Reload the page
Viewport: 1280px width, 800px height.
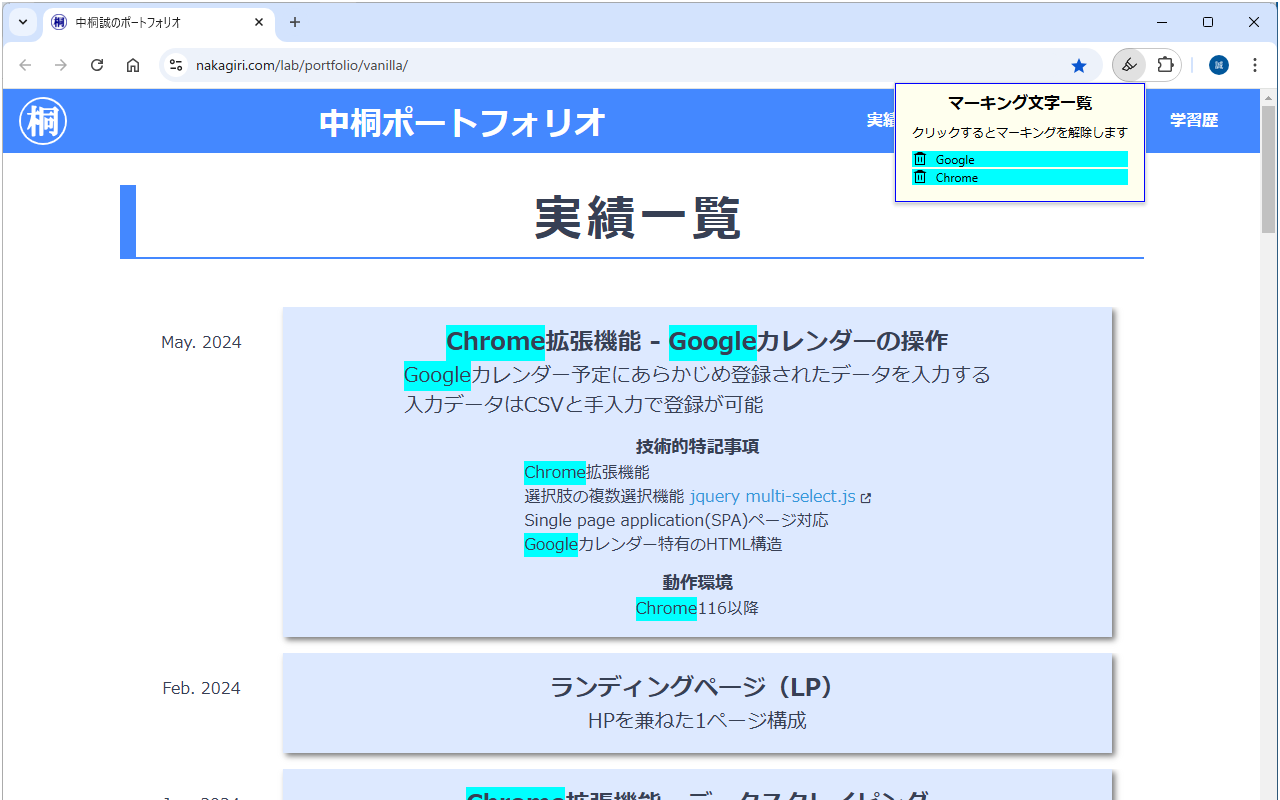click(97, 65)
